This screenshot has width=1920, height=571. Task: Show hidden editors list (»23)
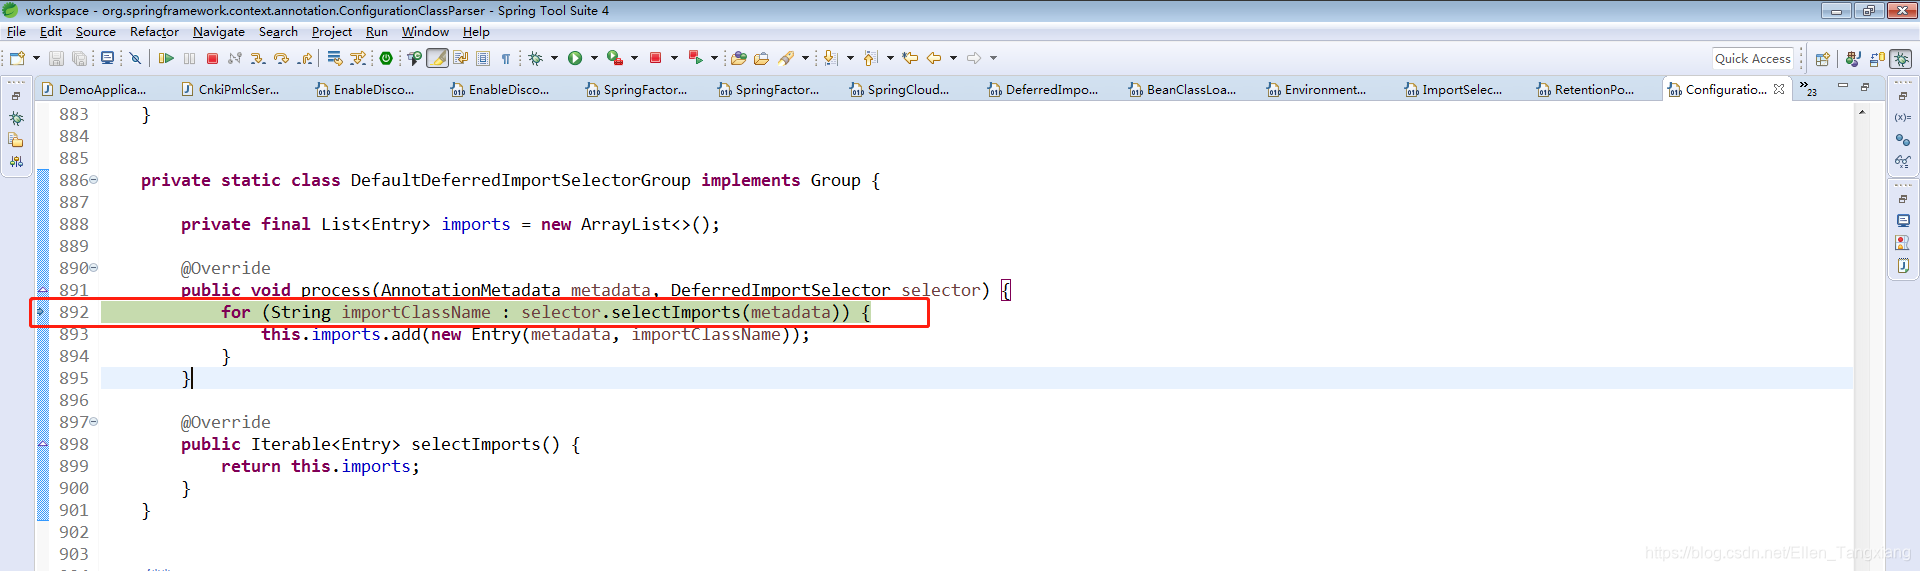(1808, 89)
